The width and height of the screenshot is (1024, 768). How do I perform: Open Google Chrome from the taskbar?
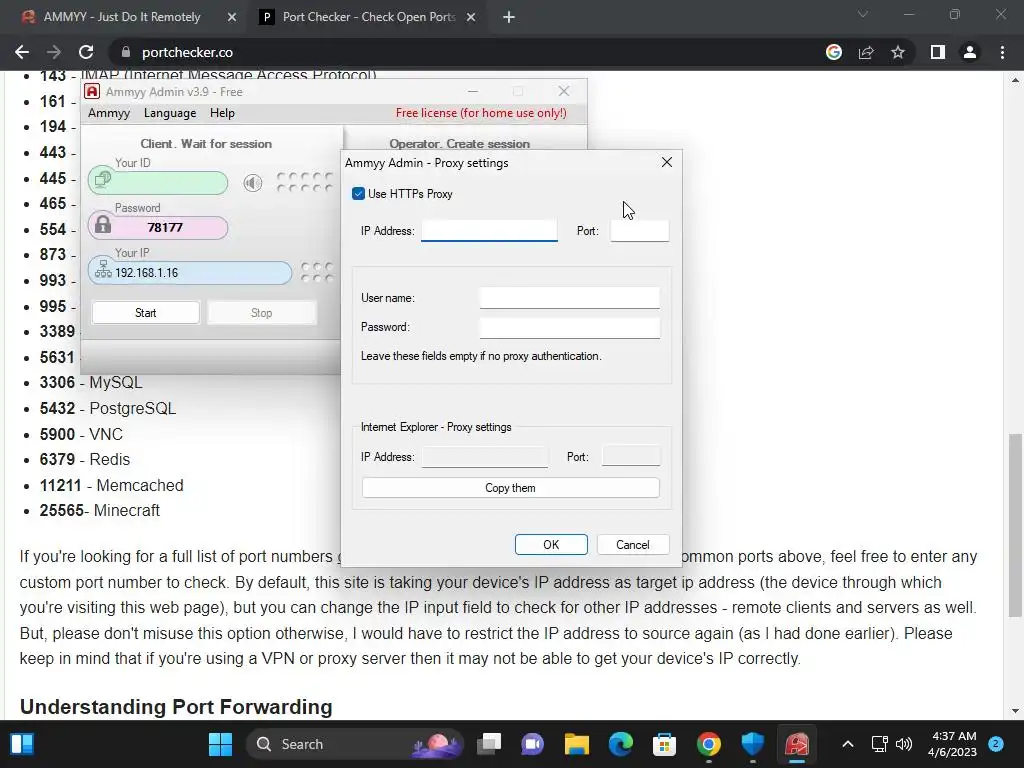pyautogui.click(x=709, y=744)
